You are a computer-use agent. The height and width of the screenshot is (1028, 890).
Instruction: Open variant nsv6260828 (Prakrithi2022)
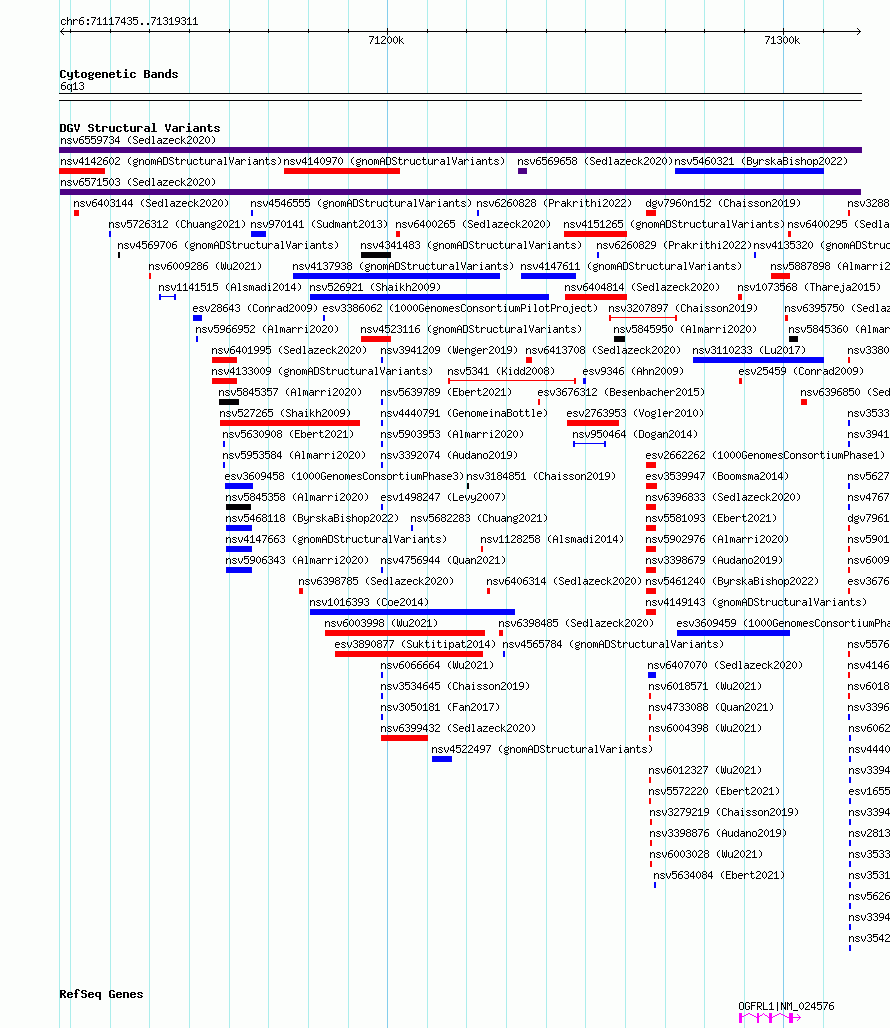click(x=554, y=203)
